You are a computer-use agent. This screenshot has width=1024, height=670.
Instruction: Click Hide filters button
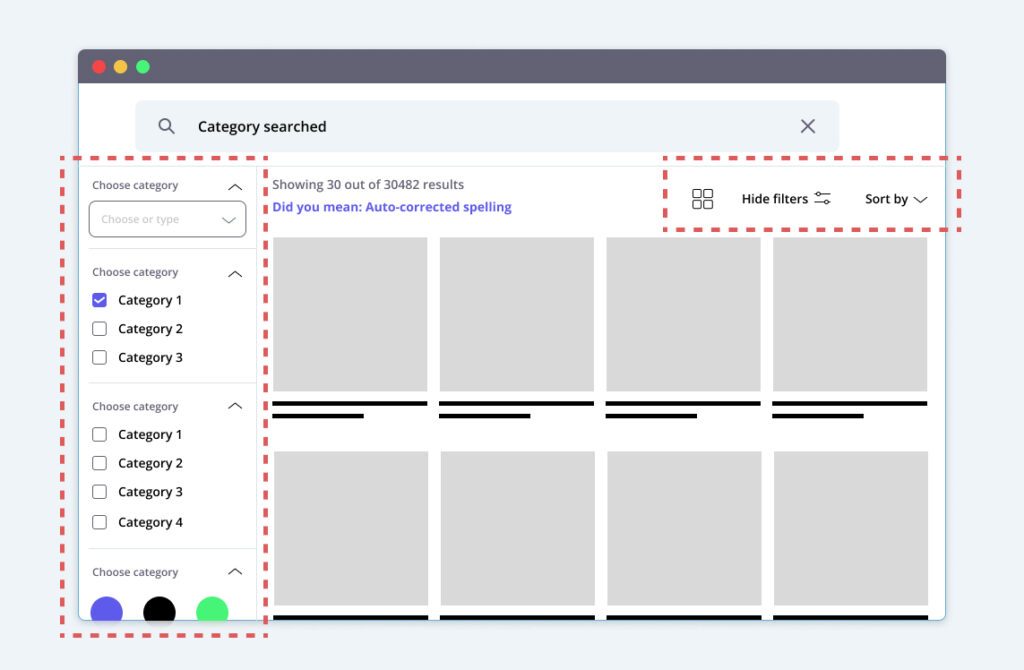coord(786,199)
